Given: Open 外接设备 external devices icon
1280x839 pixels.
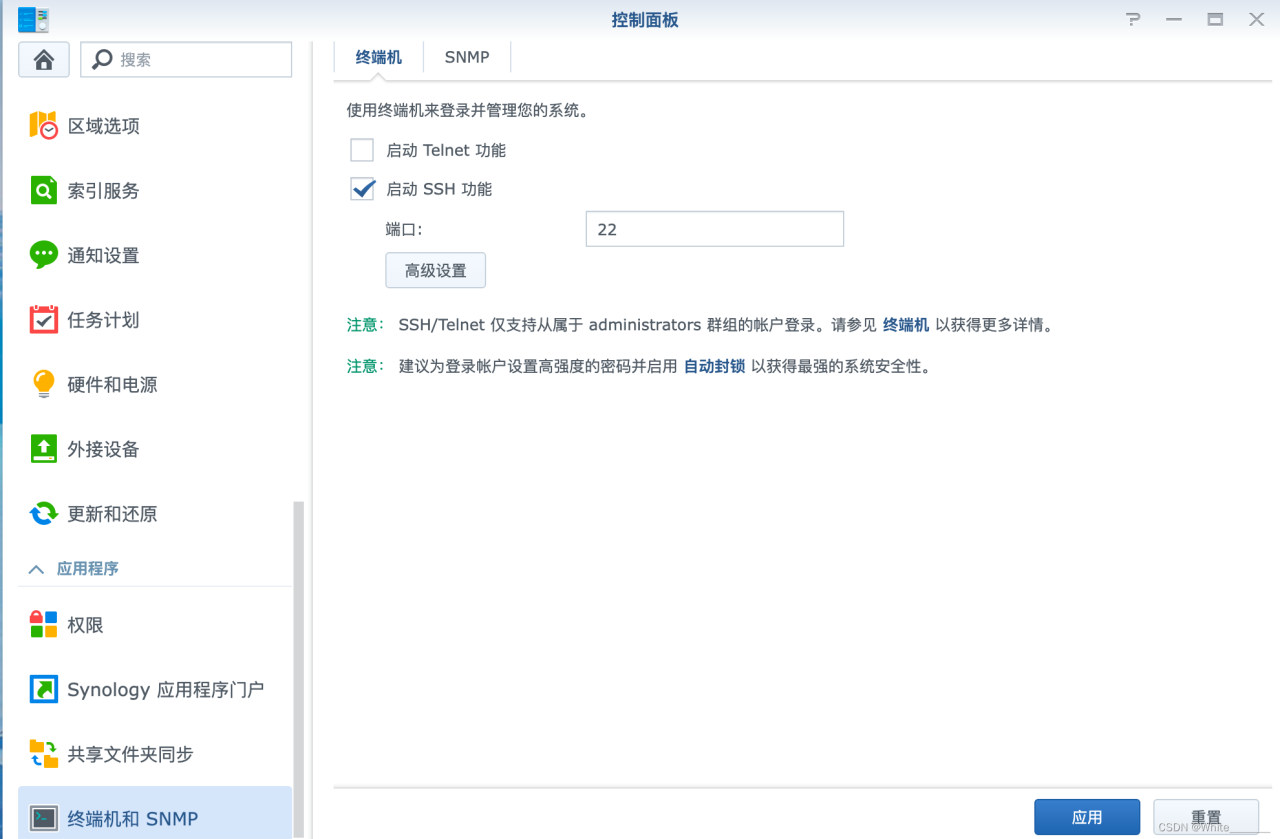Looking at the screenshot, I should [43, 449].
